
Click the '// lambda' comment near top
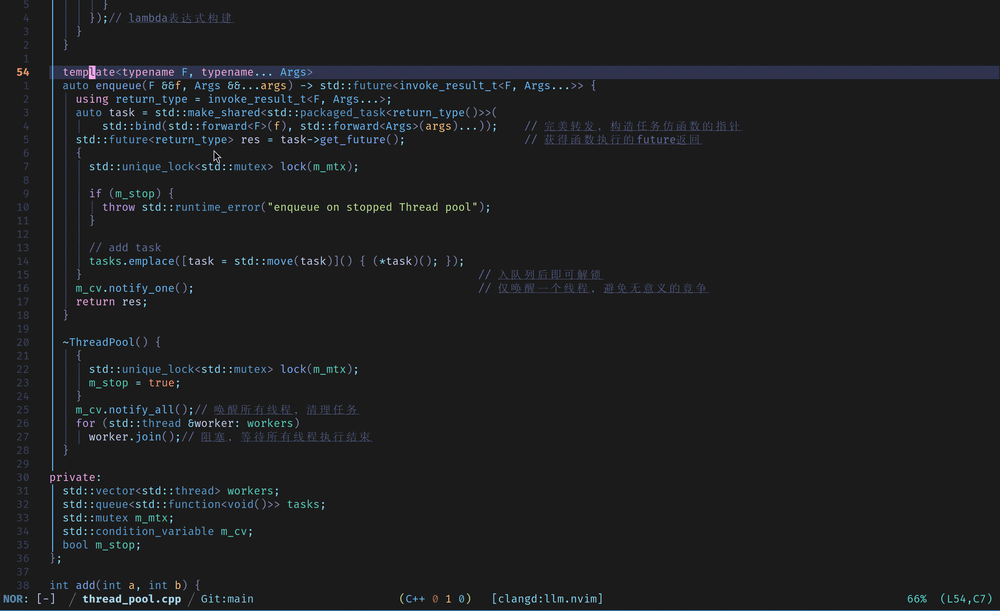(171, 18)
